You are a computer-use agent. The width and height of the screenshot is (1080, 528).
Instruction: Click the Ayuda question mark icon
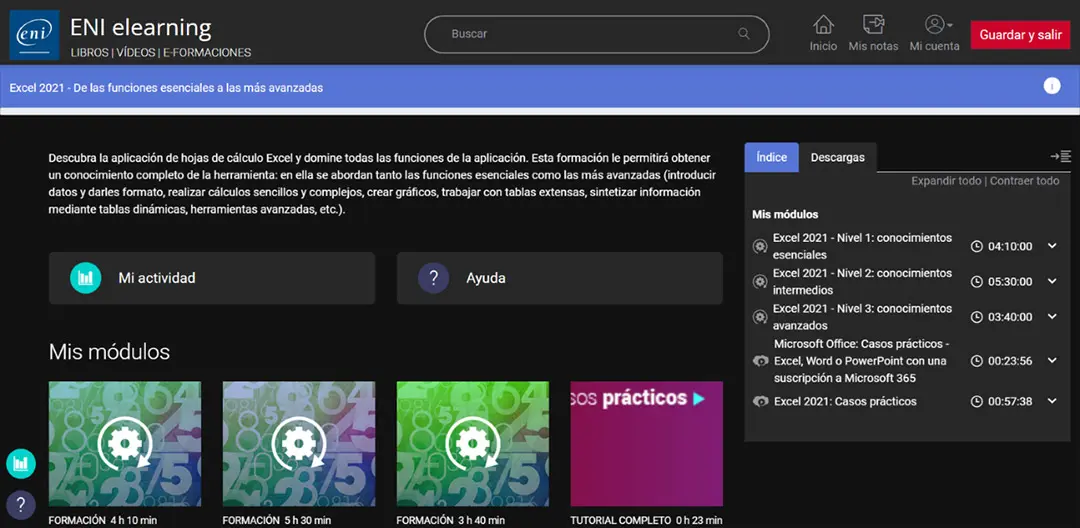(x=433, y=278)
